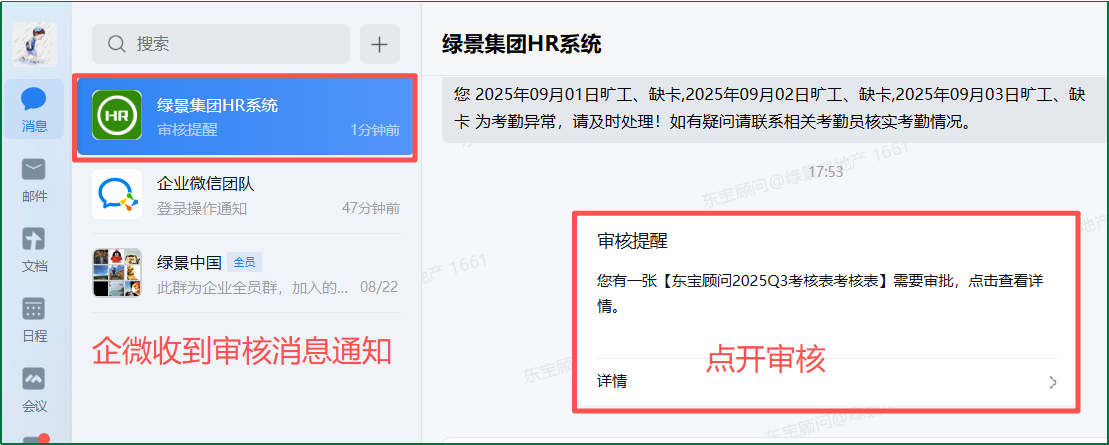The width and height of the screenshot is (1109, 445).
Task: Open the 会议 meetings section
Action: pos(35,388)
